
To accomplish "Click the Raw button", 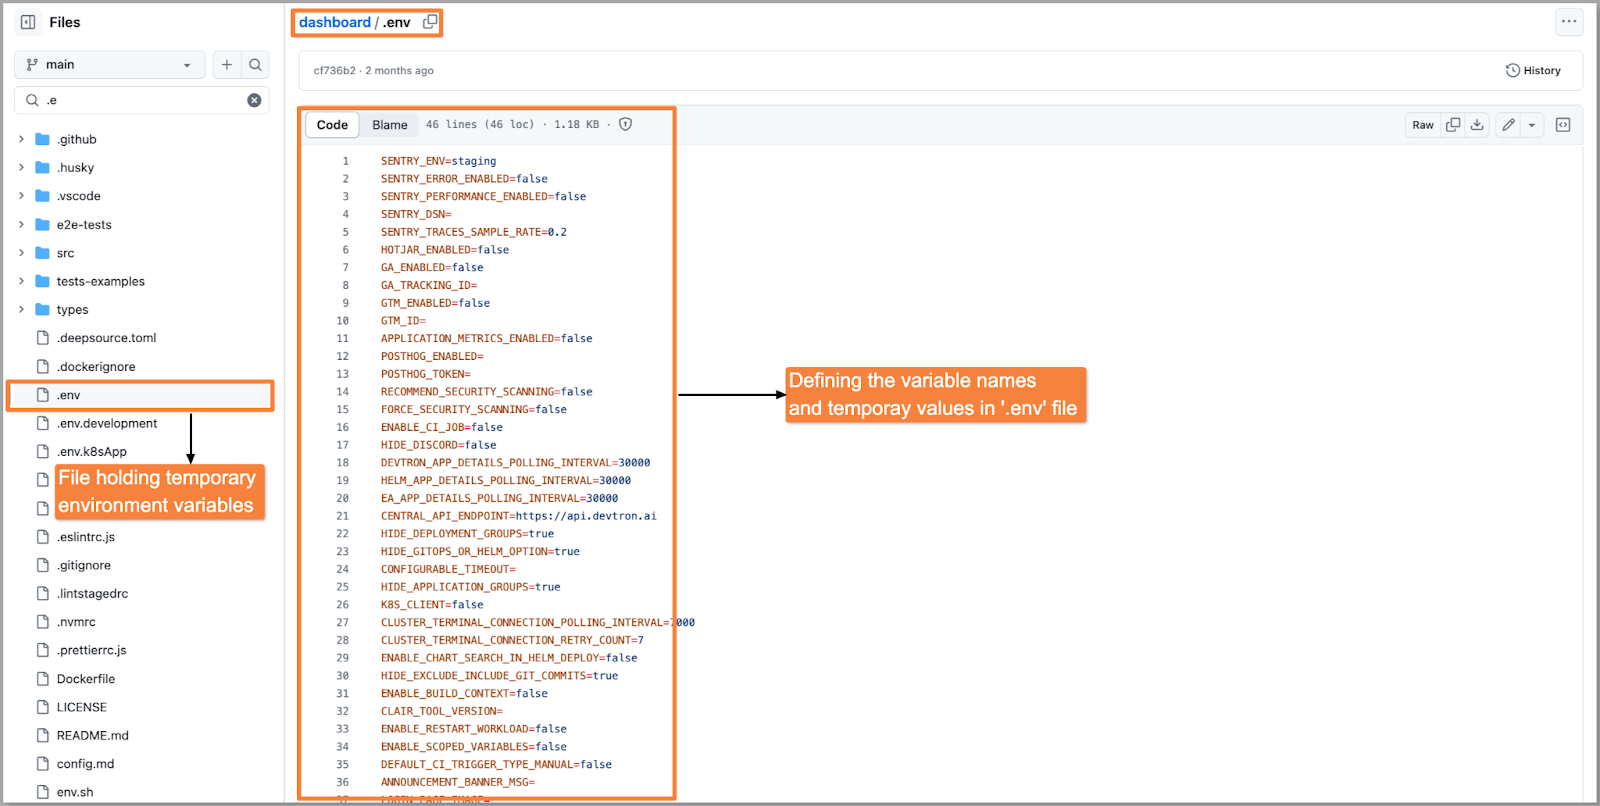I will click(x=1423, y=125).
